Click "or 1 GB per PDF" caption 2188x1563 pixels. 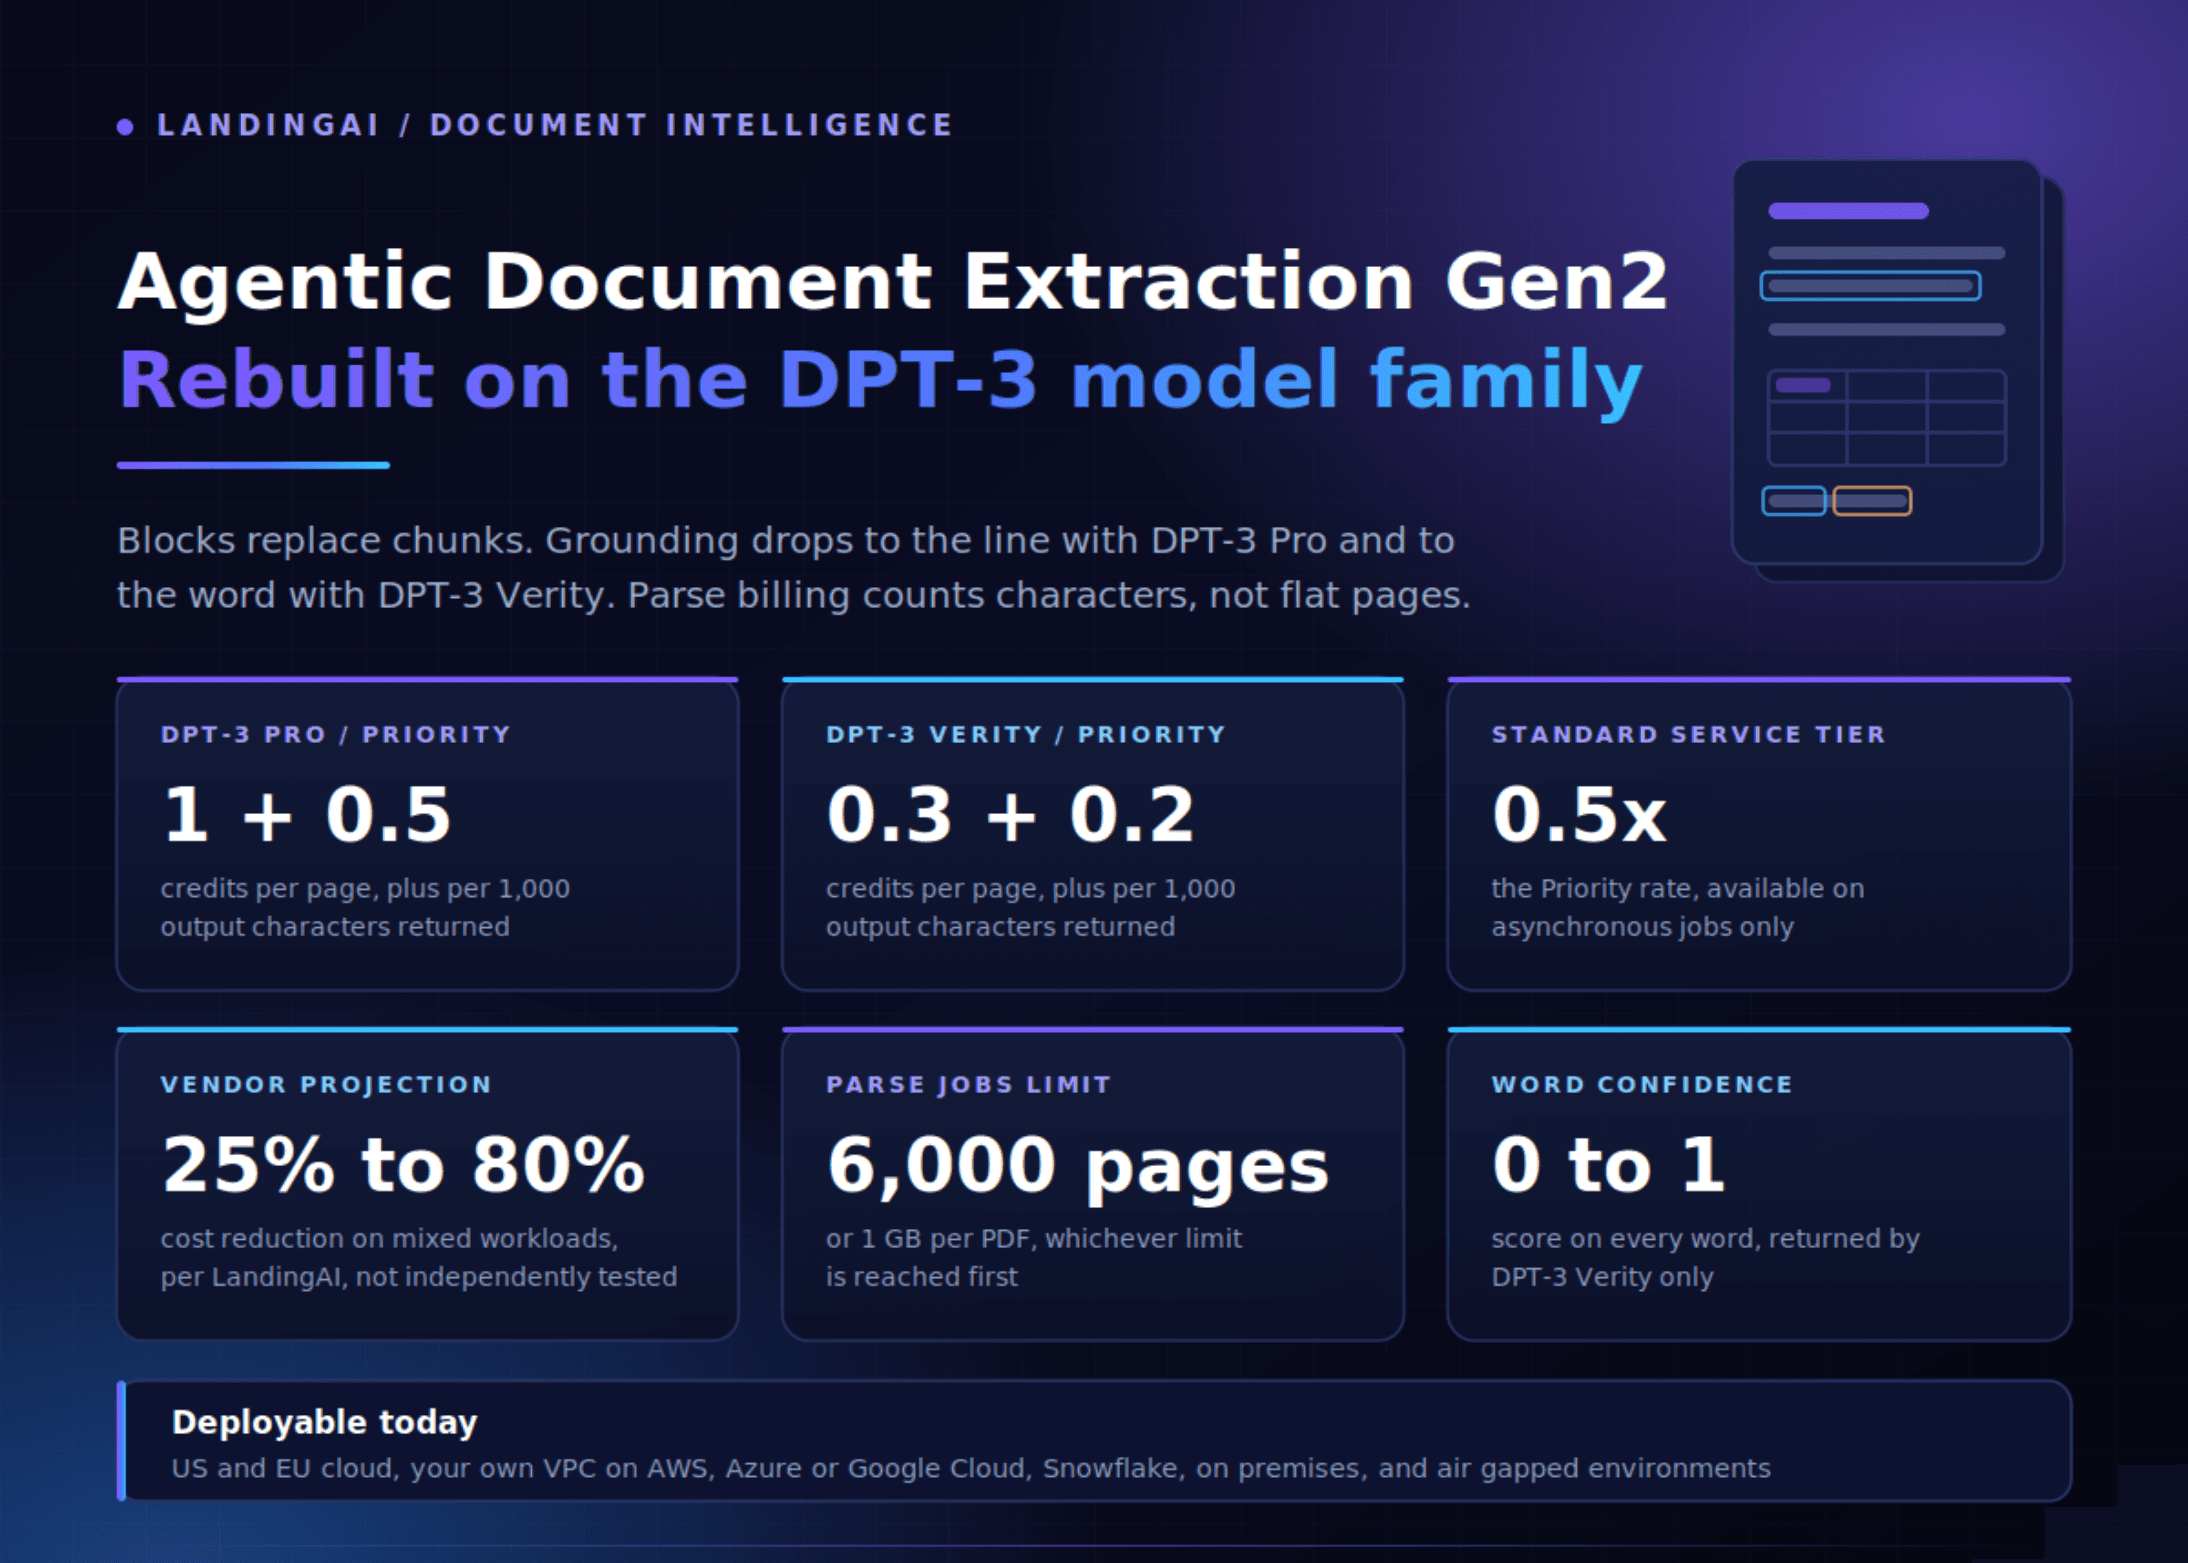(x=1034, y=1257)
